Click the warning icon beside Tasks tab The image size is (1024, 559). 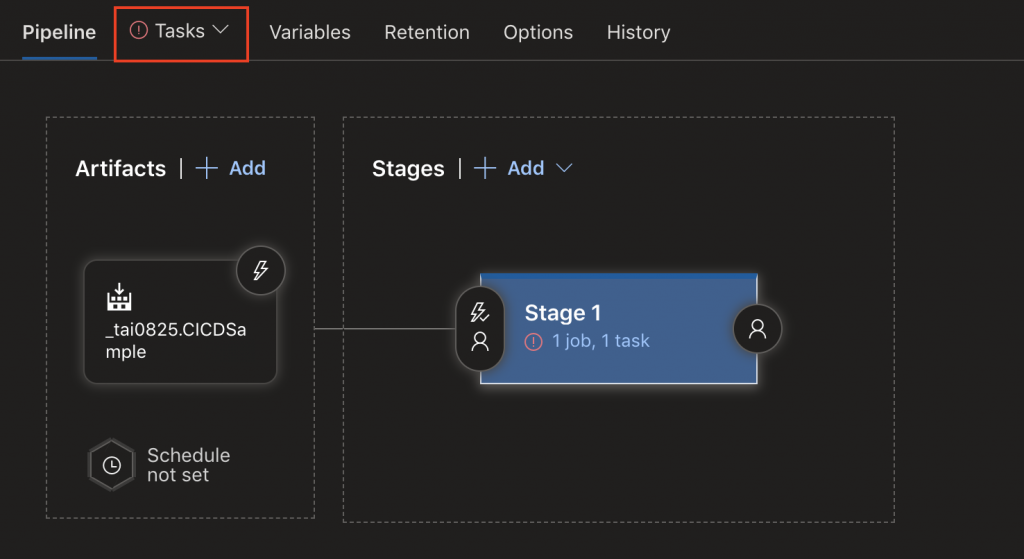[x=139, y=31]
